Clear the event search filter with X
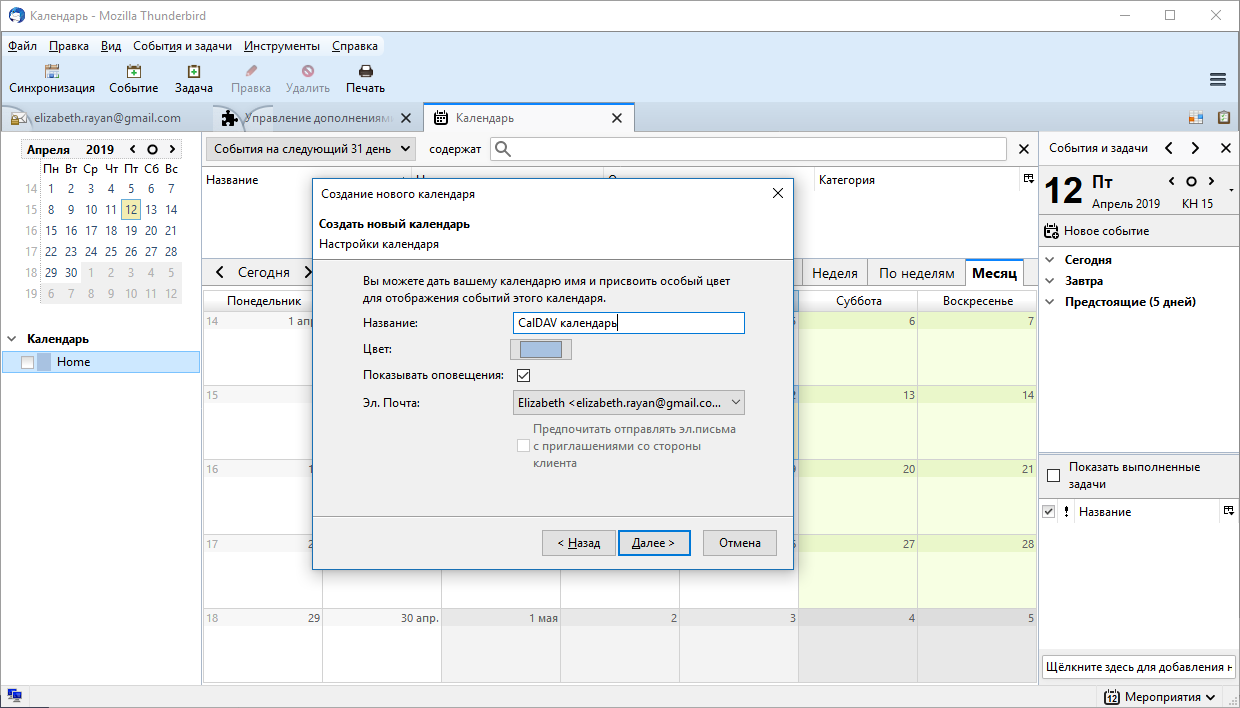Image resolution: width=1240 pixels, height=708 pixels. coord(1023,149)
